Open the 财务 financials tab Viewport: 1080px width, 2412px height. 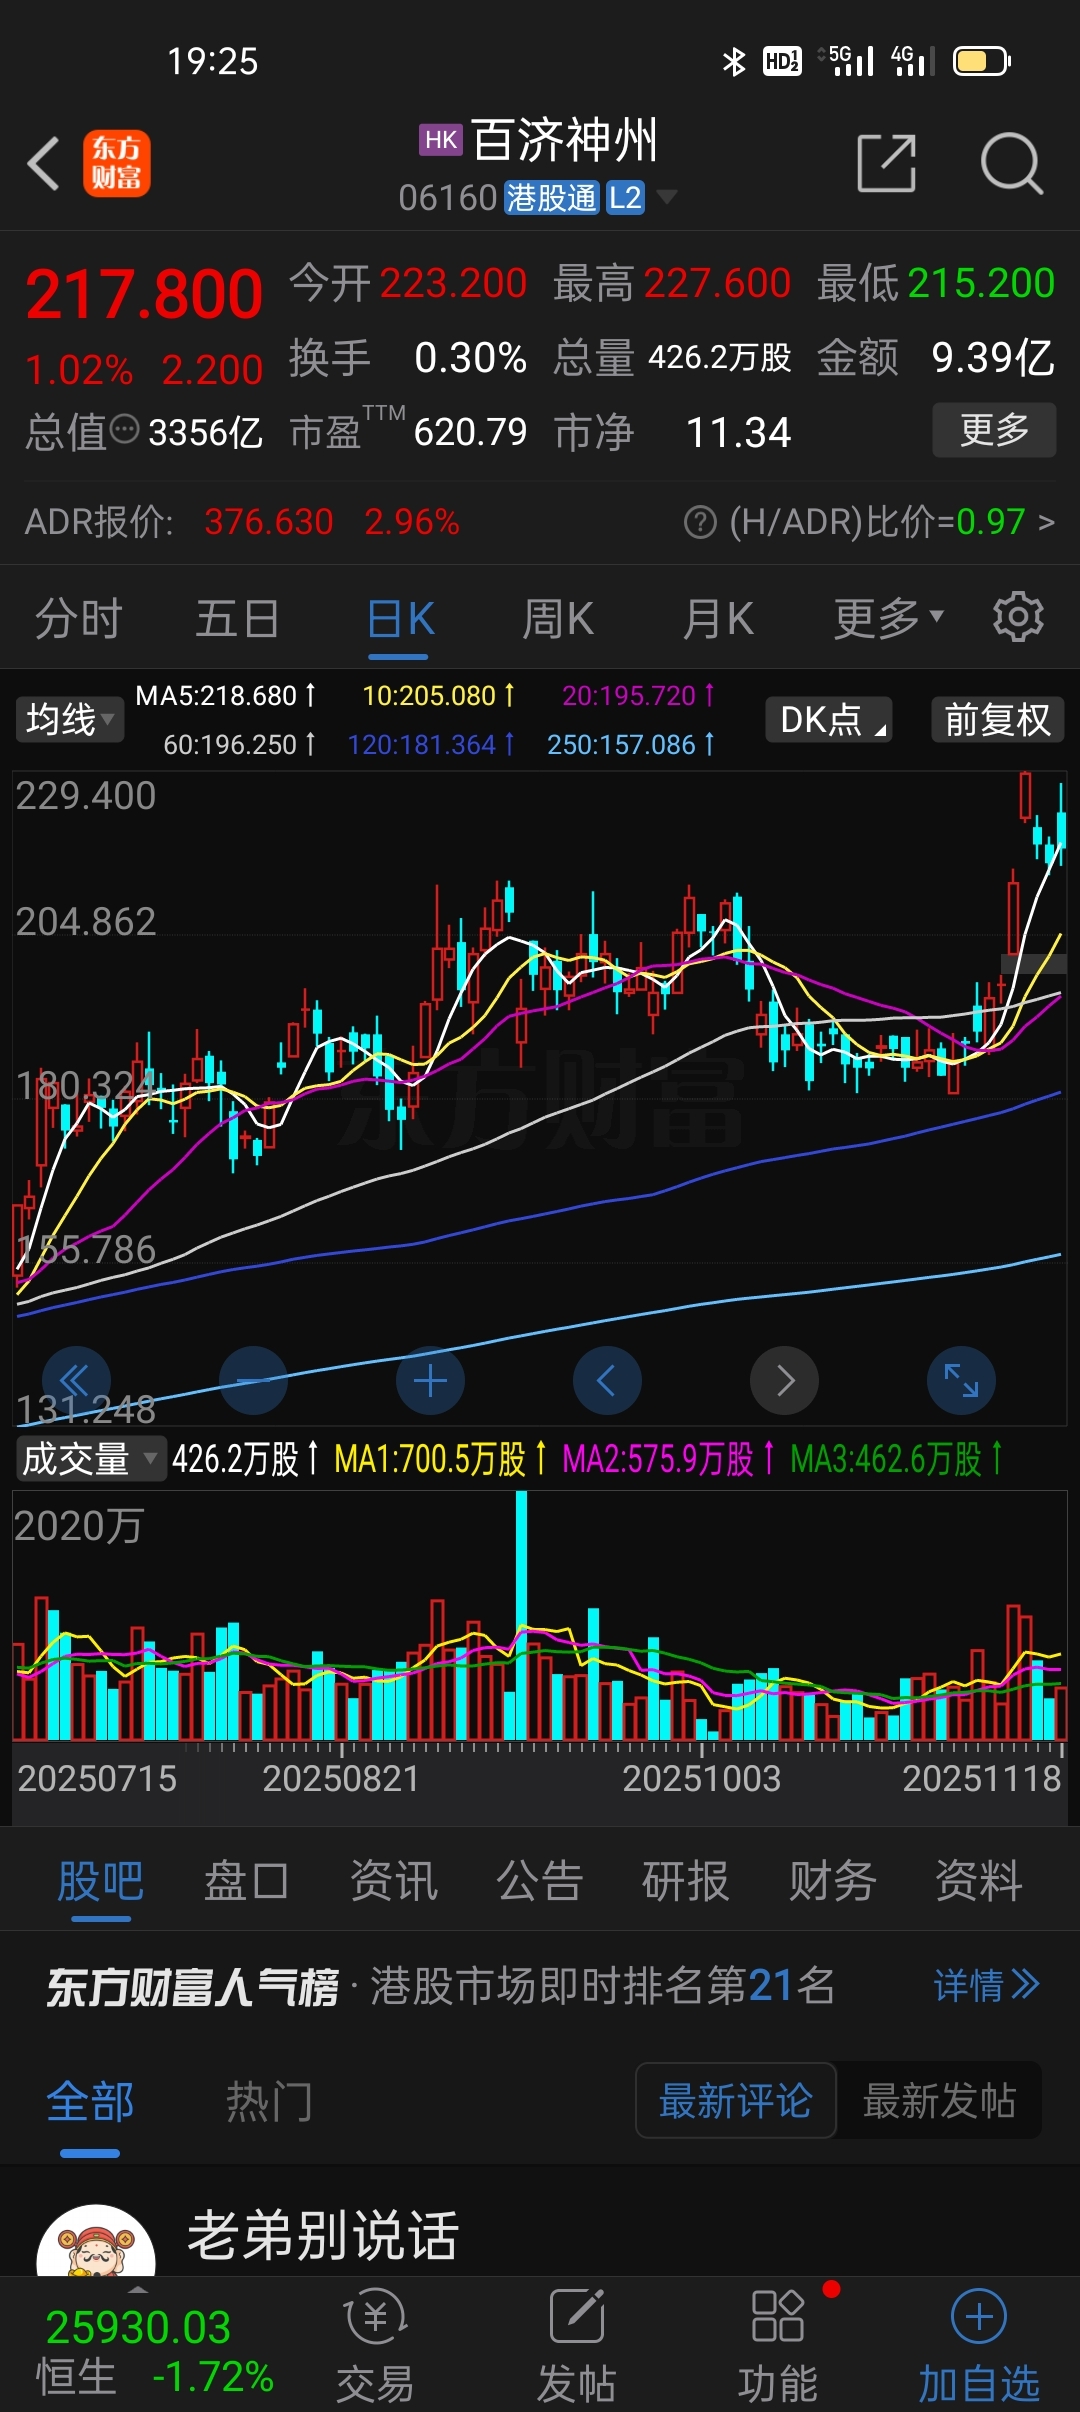(832, 1881)
